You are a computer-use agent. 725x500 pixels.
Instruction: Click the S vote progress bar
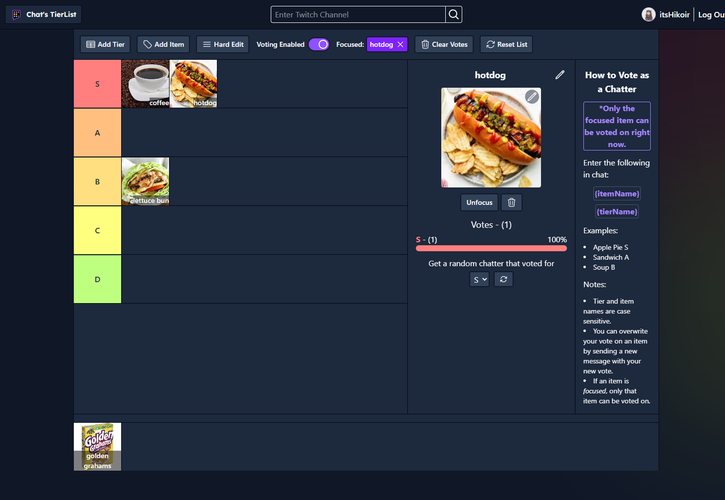[x=491, y=248]
